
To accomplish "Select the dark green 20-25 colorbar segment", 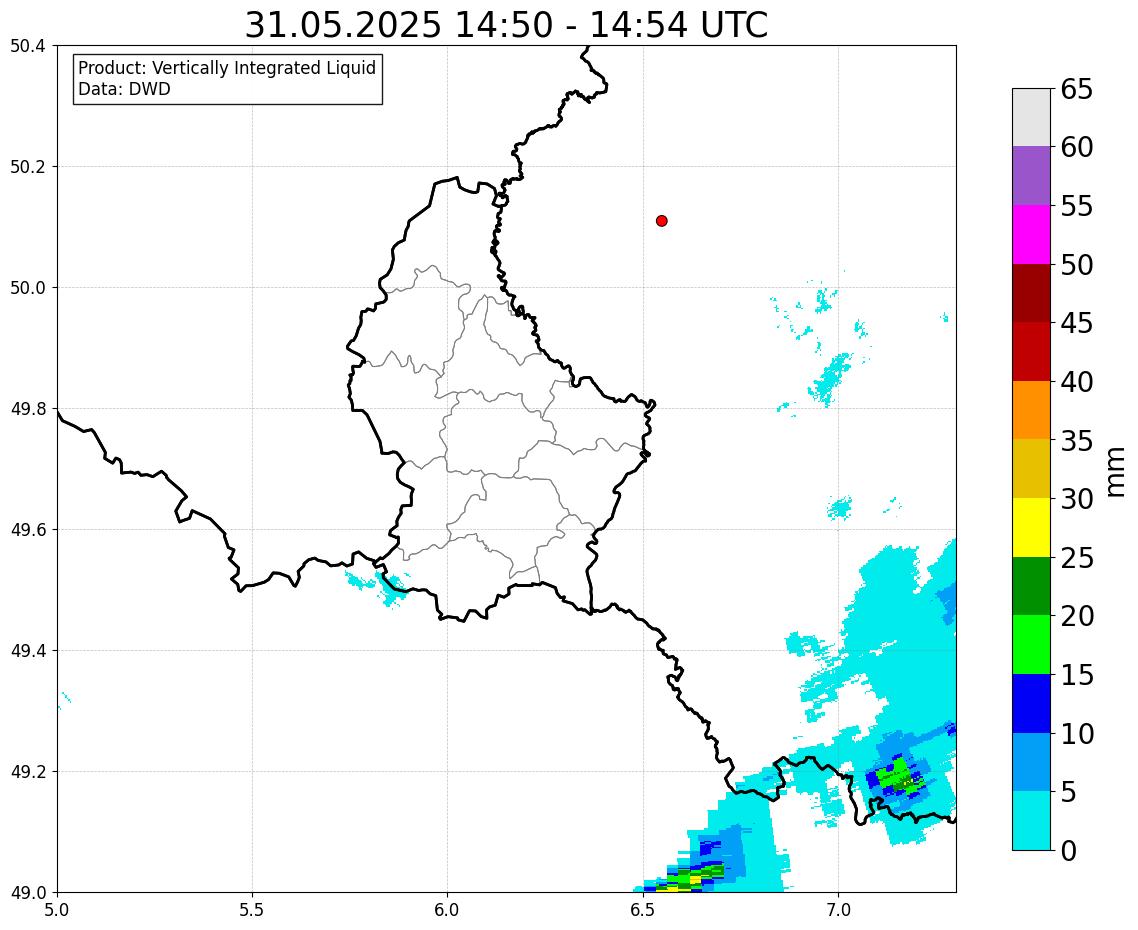I will coord(1031,586).
